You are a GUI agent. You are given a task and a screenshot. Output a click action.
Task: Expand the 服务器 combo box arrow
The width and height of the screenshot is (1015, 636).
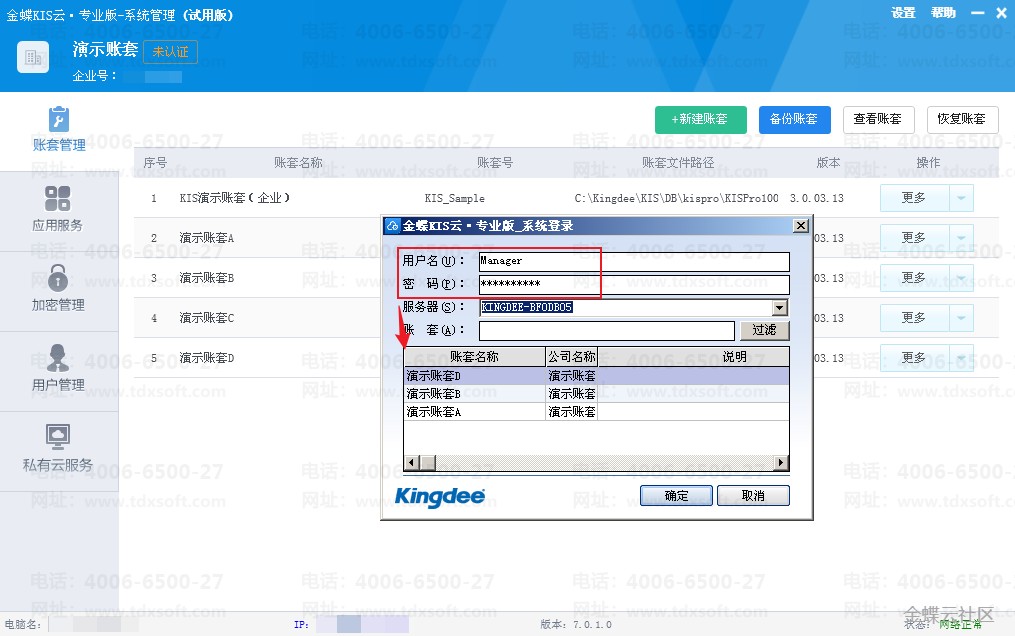coord(780,307)
